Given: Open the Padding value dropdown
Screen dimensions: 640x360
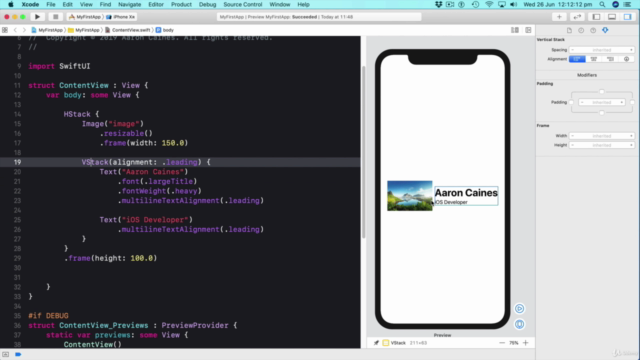Looking at the screenshot, I should click(602, 102).
